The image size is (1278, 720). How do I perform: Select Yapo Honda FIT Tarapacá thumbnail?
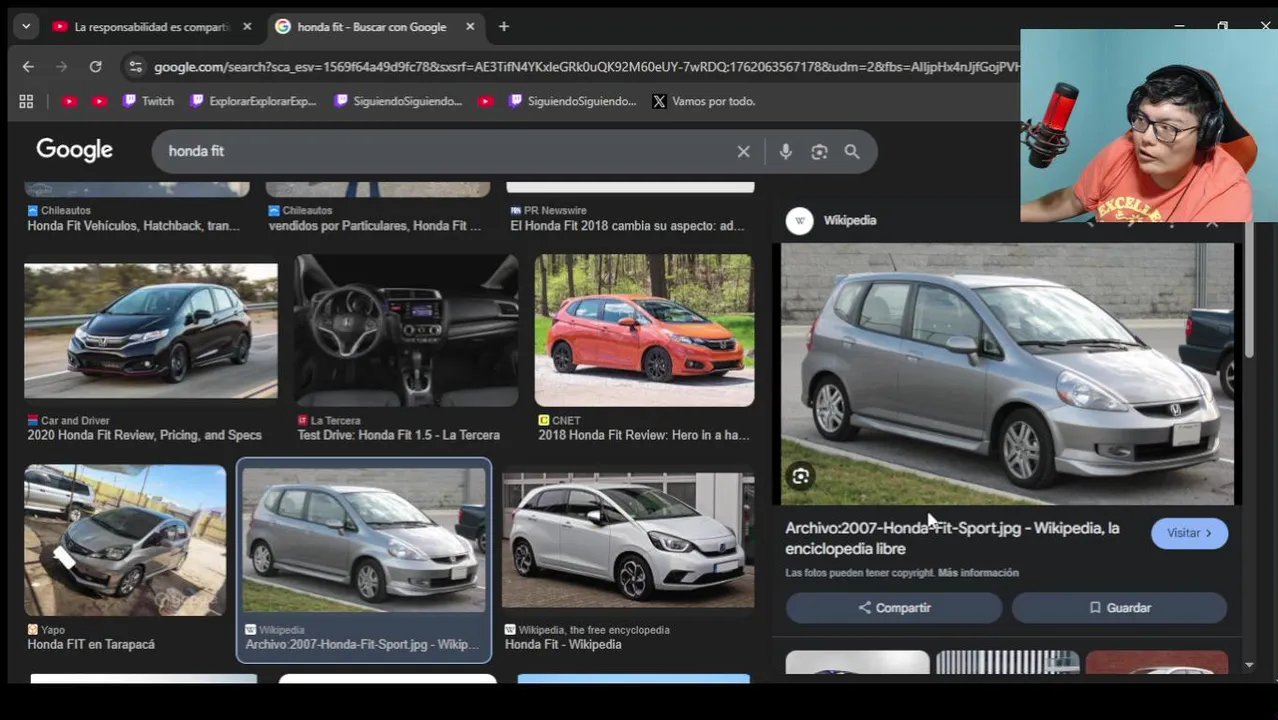[125, 540]
